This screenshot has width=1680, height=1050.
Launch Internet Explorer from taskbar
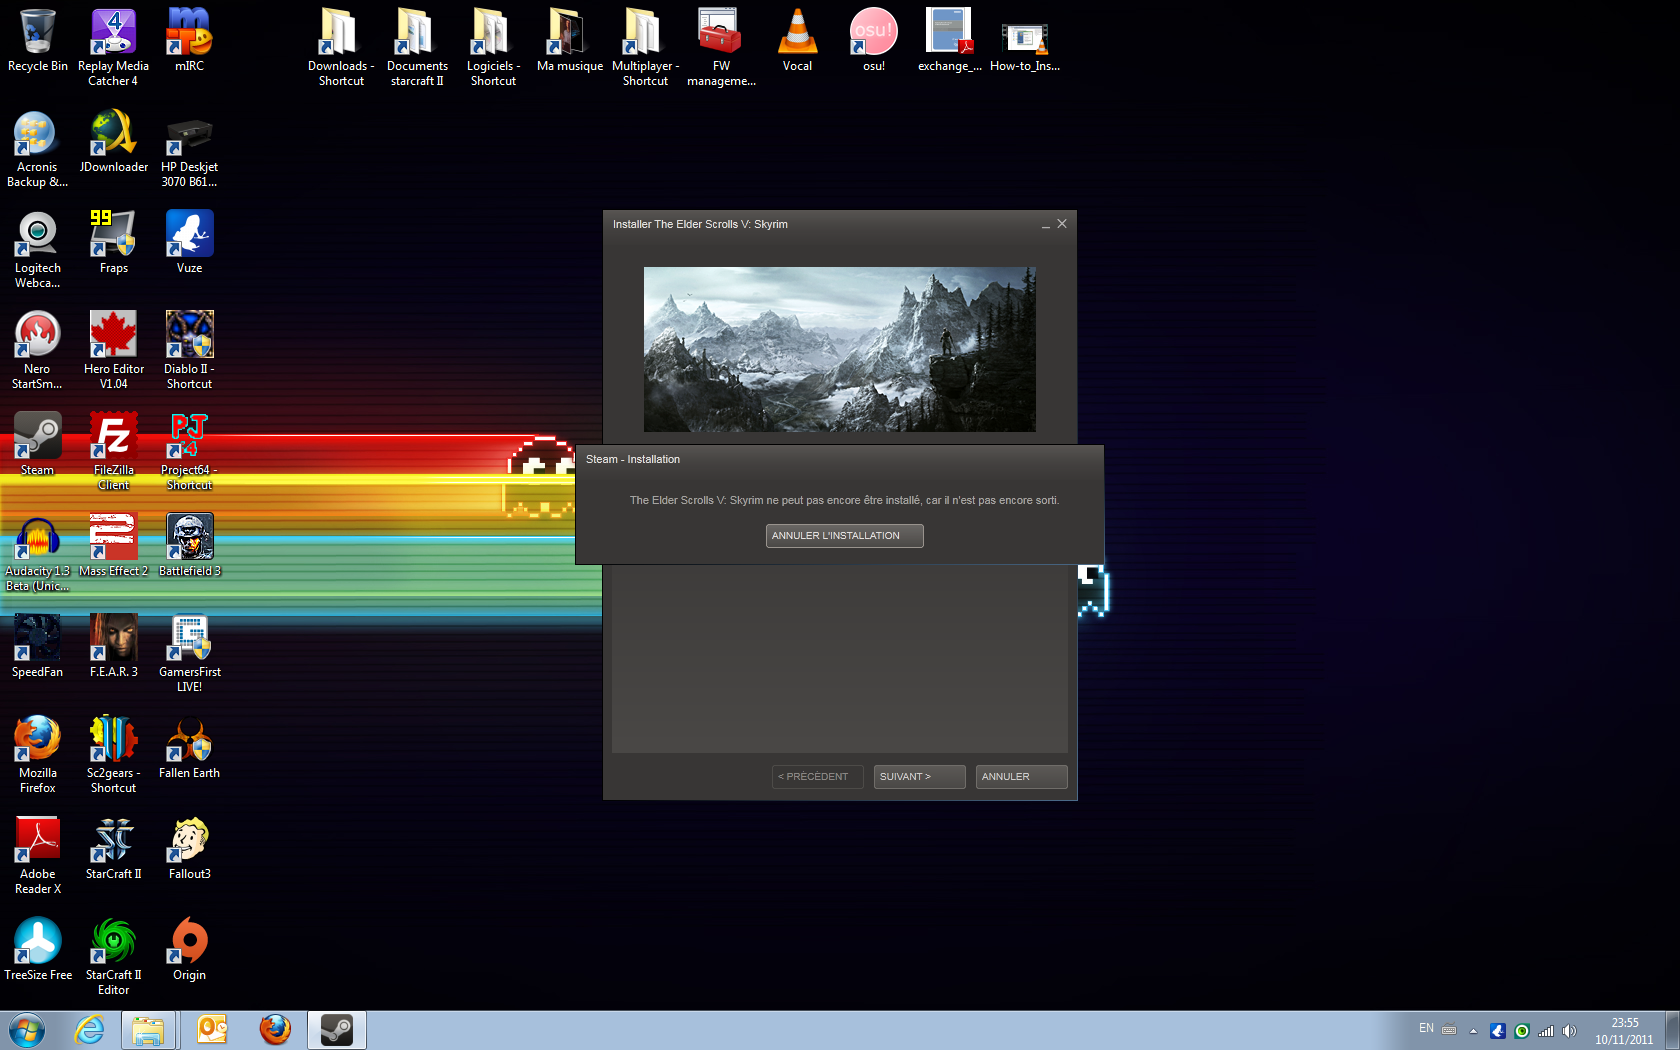tap(89, 1030)
